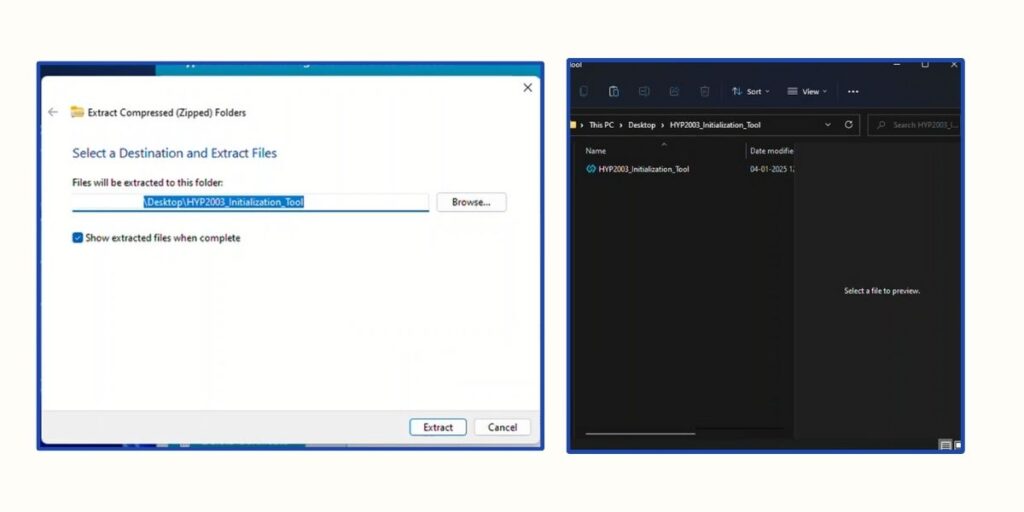Image resolution: width=1024 pixels, height=512 pixels.
Task: Sort by the Name column header
Action: [x=596, y=151]
